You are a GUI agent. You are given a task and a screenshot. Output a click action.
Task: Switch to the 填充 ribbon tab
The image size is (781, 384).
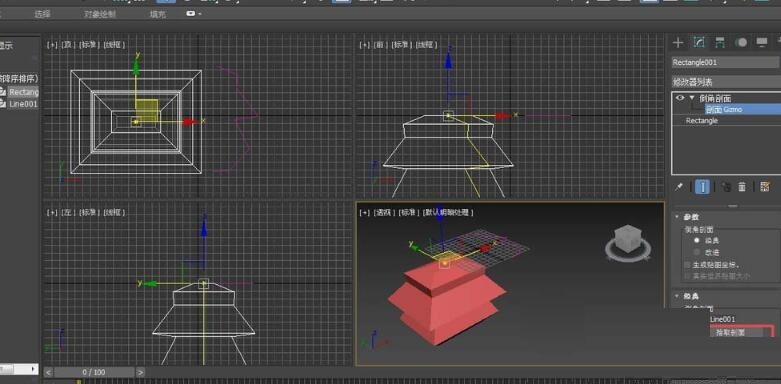(x=157, y=14)
